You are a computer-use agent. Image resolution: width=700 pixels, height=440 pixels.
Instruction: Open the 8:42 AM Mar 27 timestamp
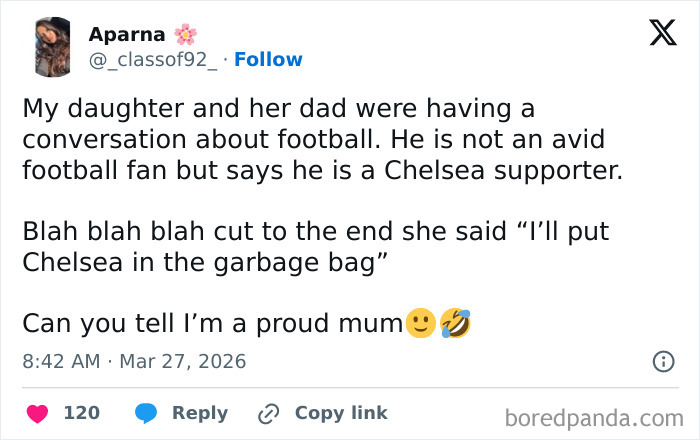(134, 361)
